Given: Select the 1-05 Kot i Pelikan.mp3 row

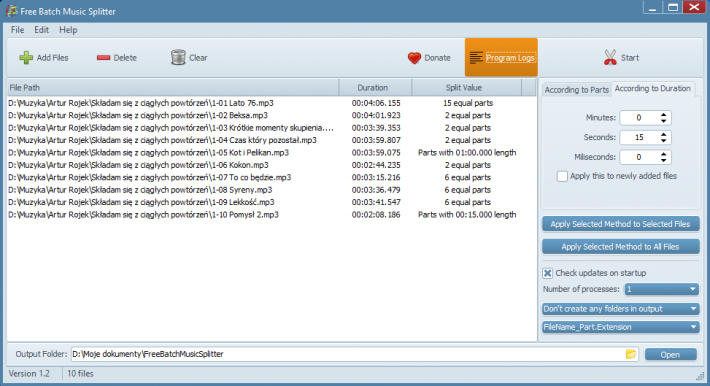Looking at the screenshot, I should (x=271, y=153).
